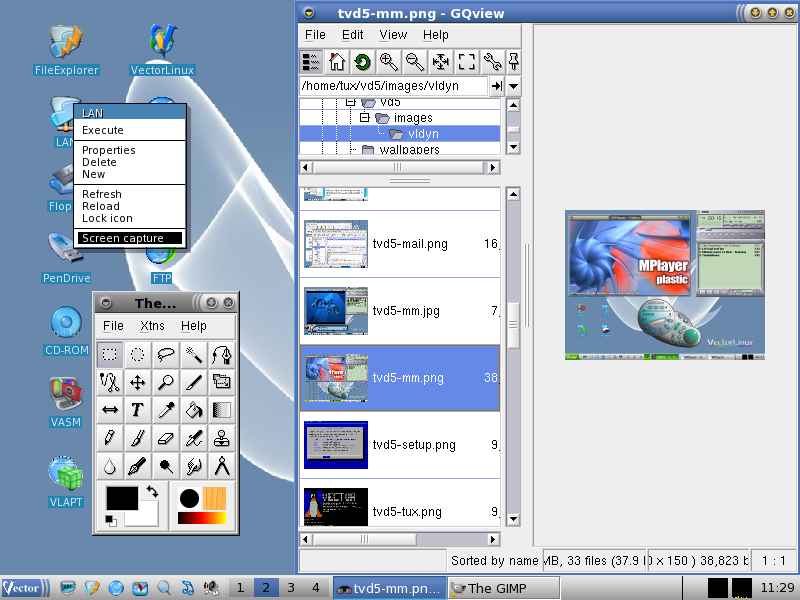Toggle the float window pin icon

coord(514,62)
